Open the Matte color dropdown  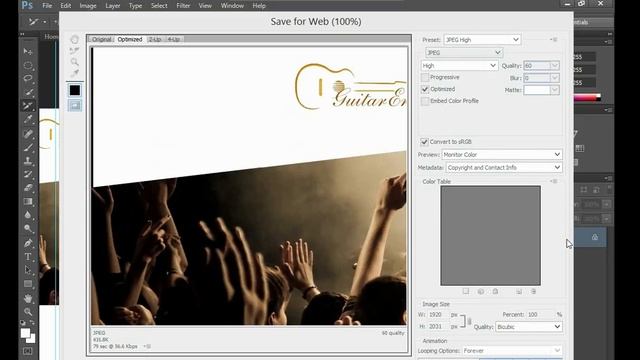(x=555, y=90)
